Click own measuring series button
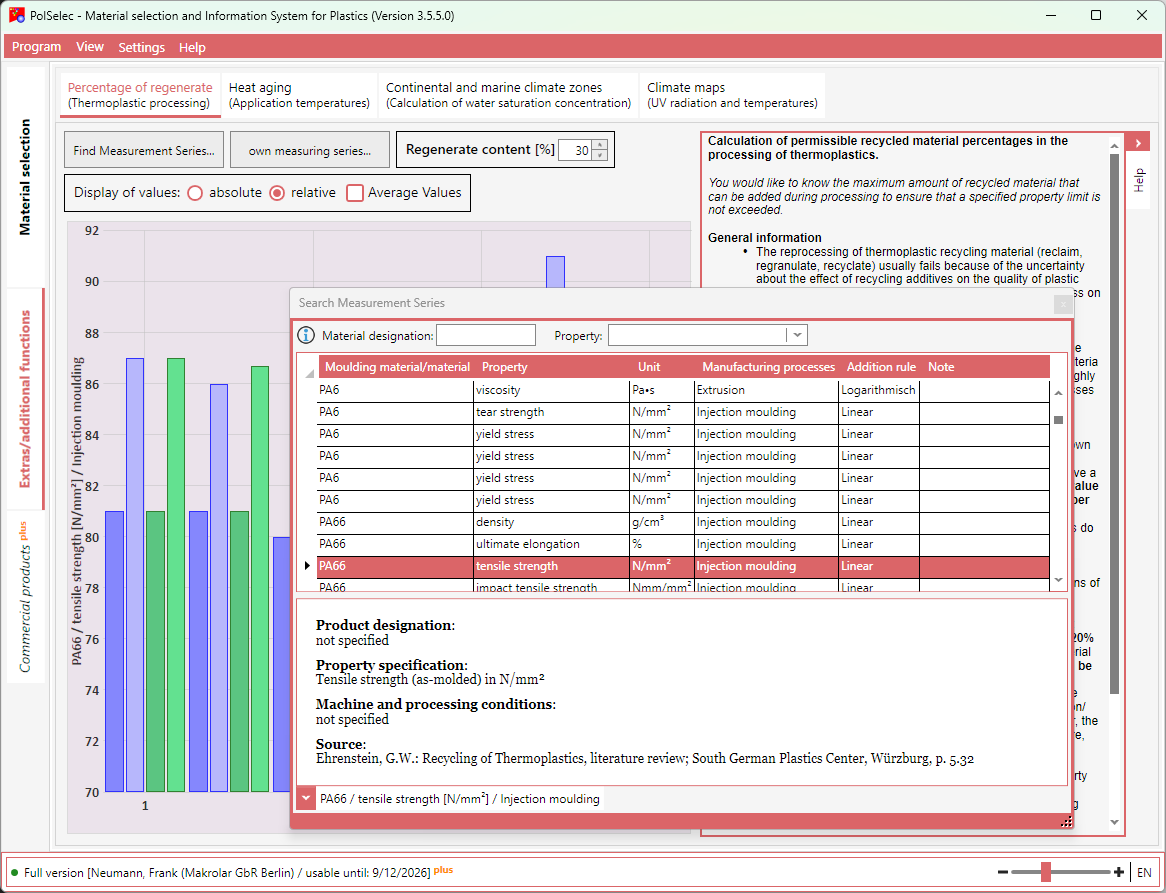The height and width of the screenshot is (893, 1166). pos(309,150)
